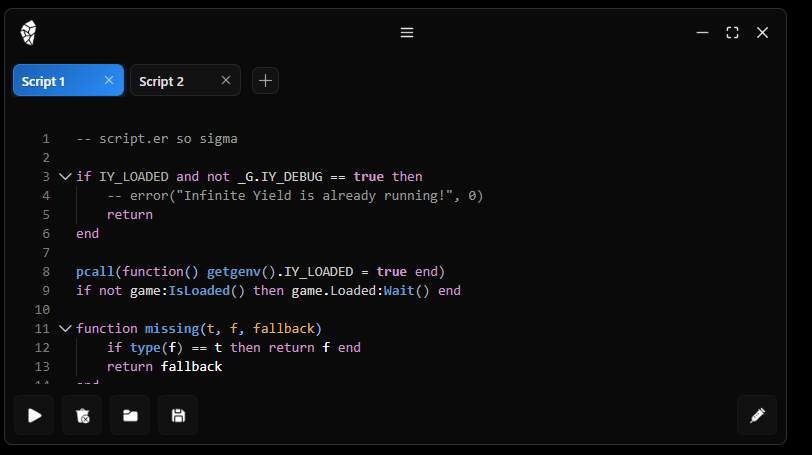Close the Script 1 tab
Image resolution: width=812 pixels, height=455 pixels.
109,81
